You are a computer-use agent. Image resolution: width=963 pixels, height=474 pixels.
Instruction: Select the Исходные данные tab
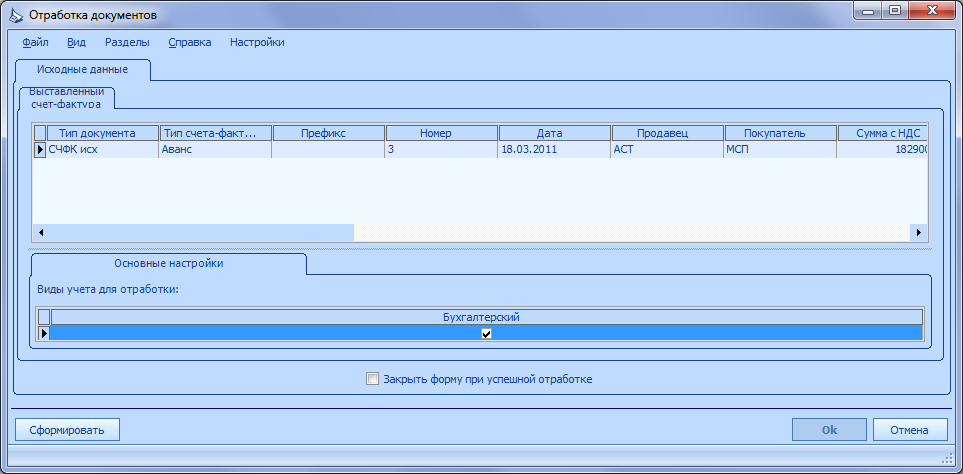pos(82,69)
